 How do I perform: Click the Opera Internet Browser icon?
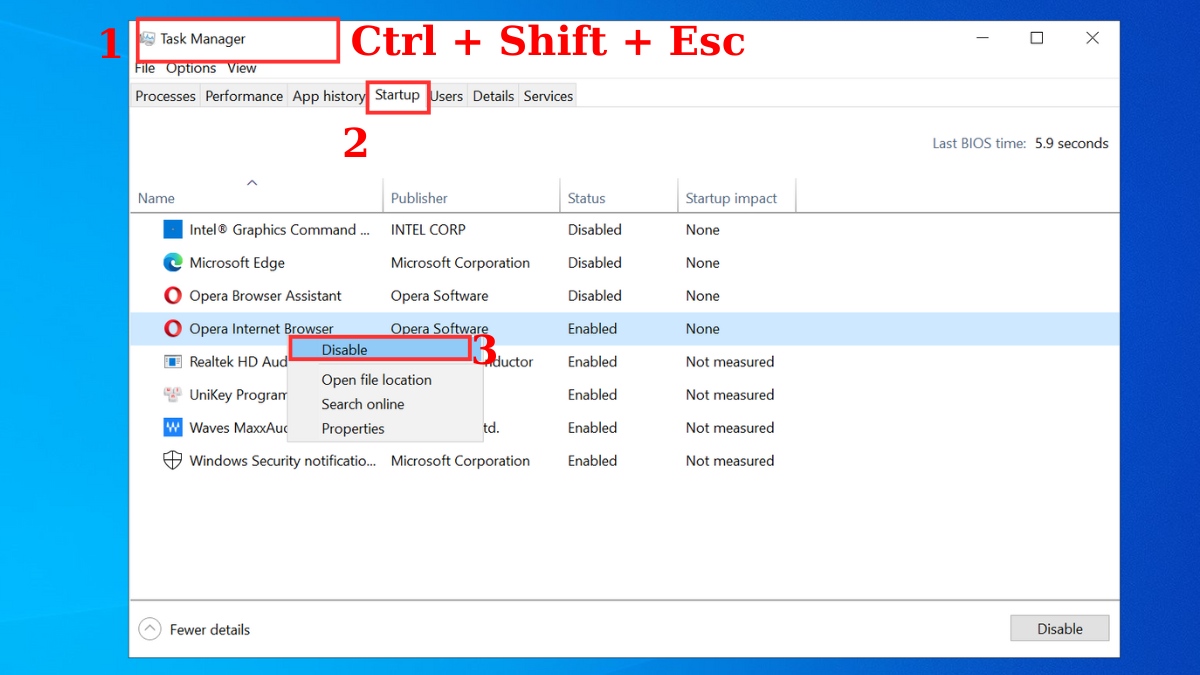[x=173, y=328]
